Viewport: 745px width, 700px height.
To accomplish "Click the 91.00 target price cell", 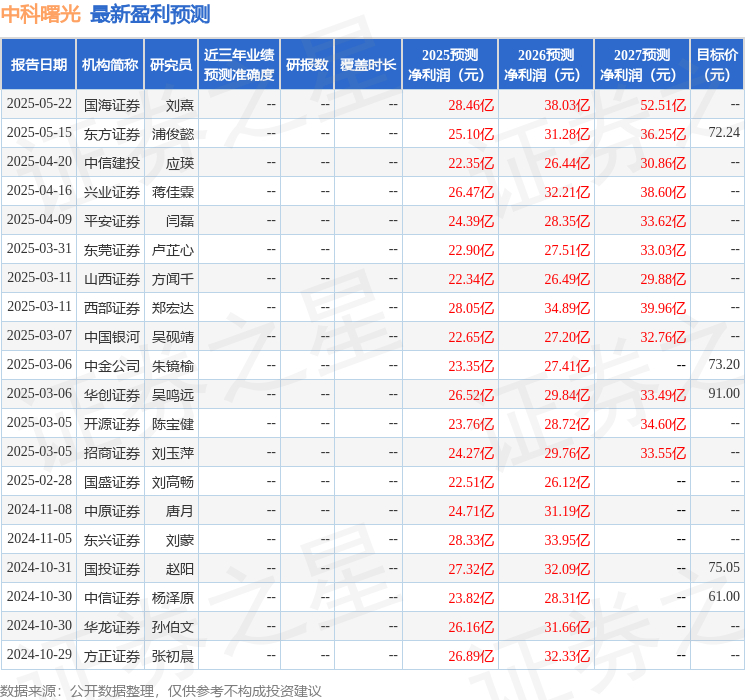I will (723, 395).
